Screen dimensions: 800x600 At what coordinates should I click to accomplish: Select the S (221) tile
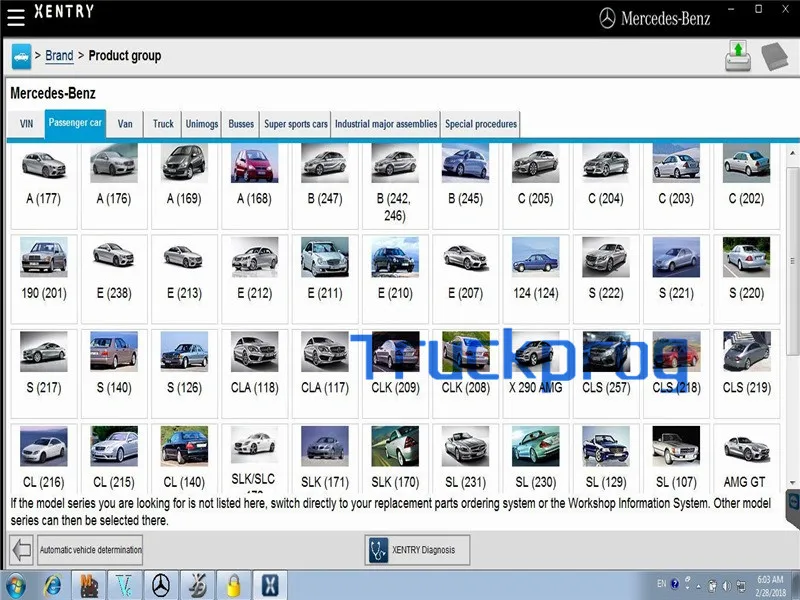(x=676, y=279)
